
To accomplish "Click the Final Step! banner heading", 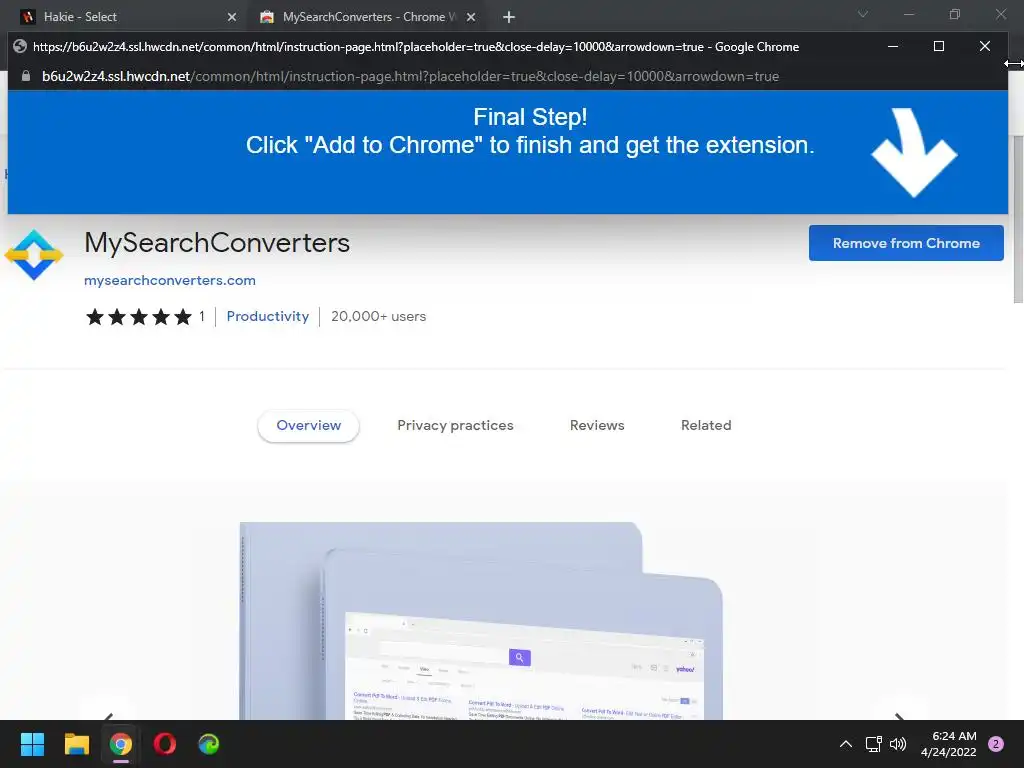I will click(530, 117).
